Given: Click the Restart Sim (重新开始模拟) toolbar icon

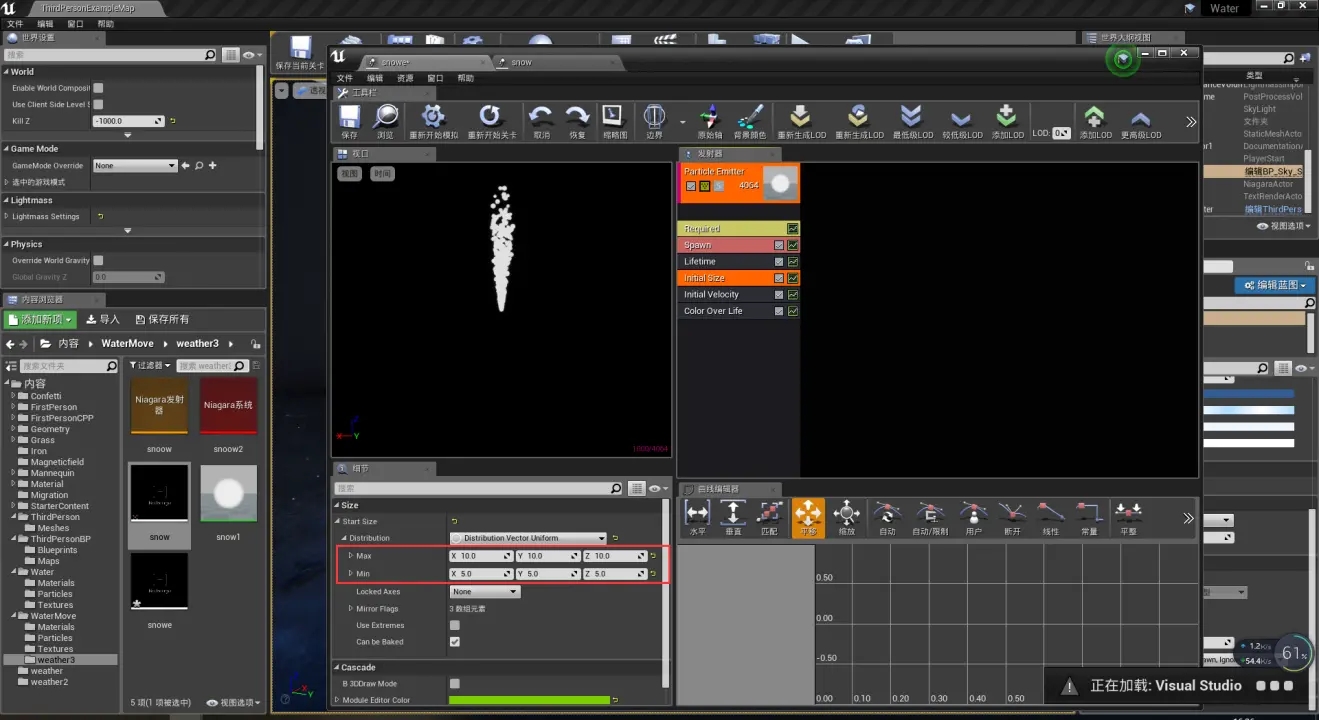Looking at the screenshot, I should [434, 118].
